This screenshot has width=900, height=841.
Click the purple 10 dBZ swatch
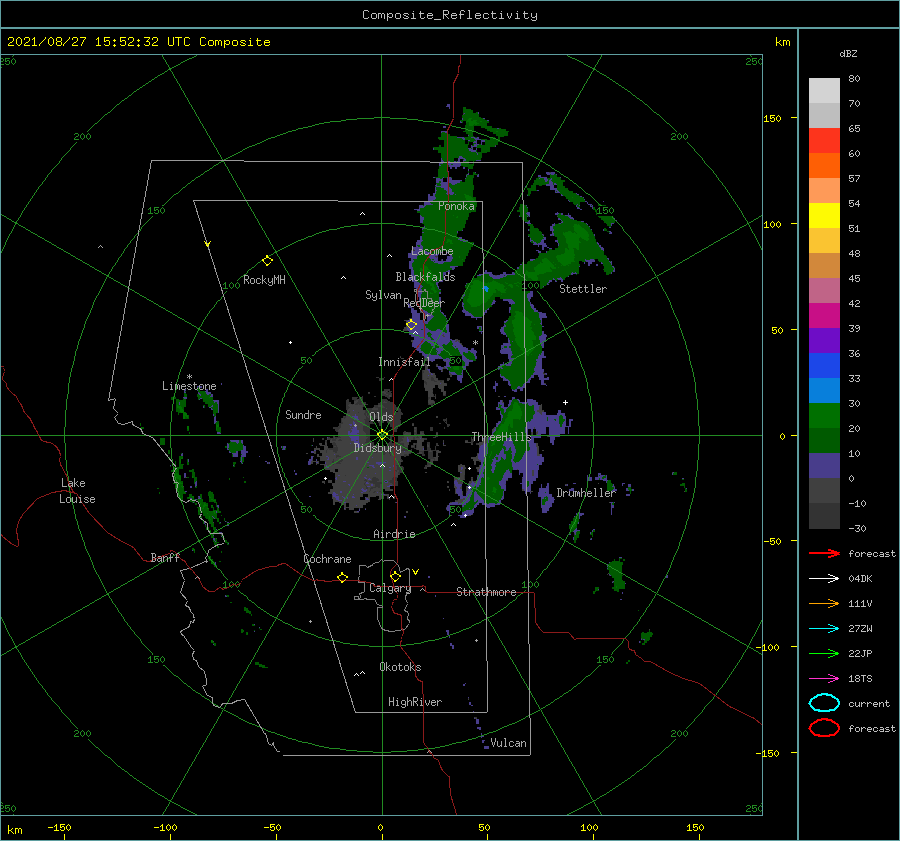(x=824, y=465)
